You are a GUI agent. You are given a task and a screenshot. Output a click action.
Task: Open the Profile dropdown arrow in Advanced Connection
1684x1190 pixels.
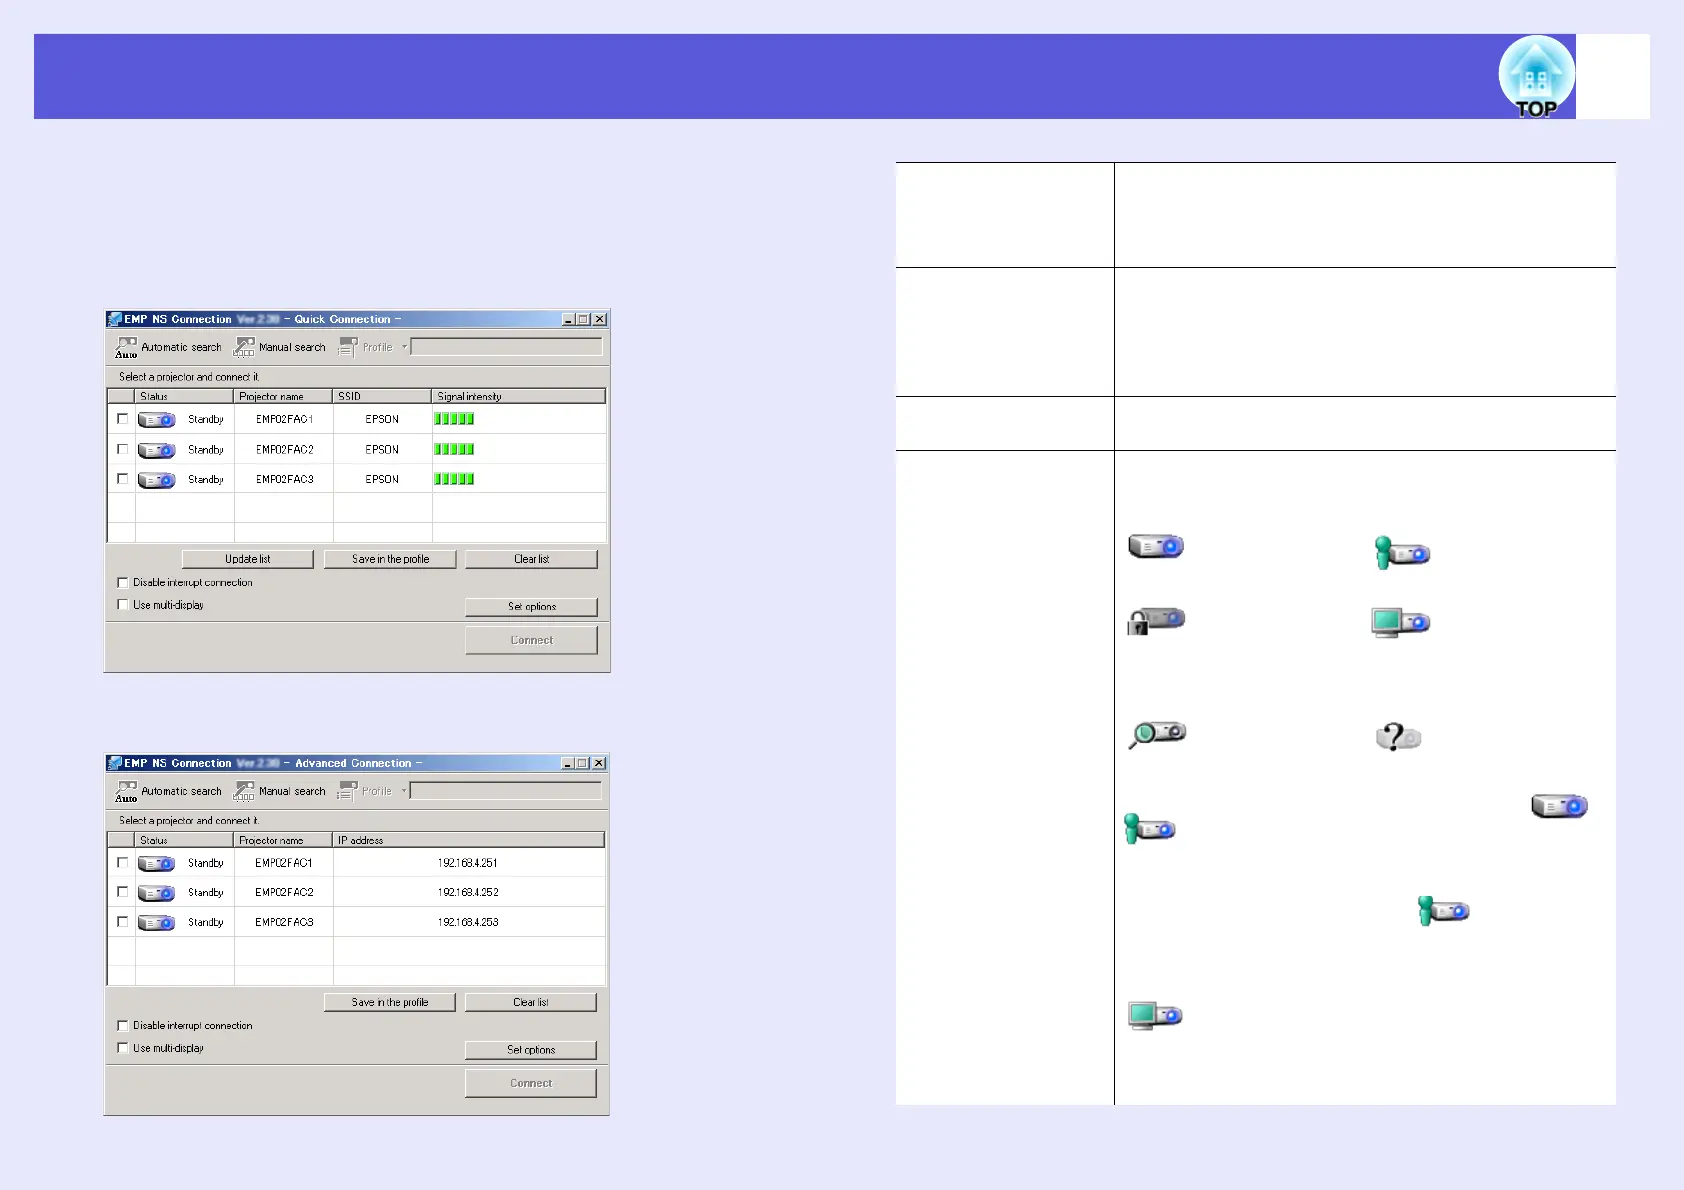(x=404, y=791)
